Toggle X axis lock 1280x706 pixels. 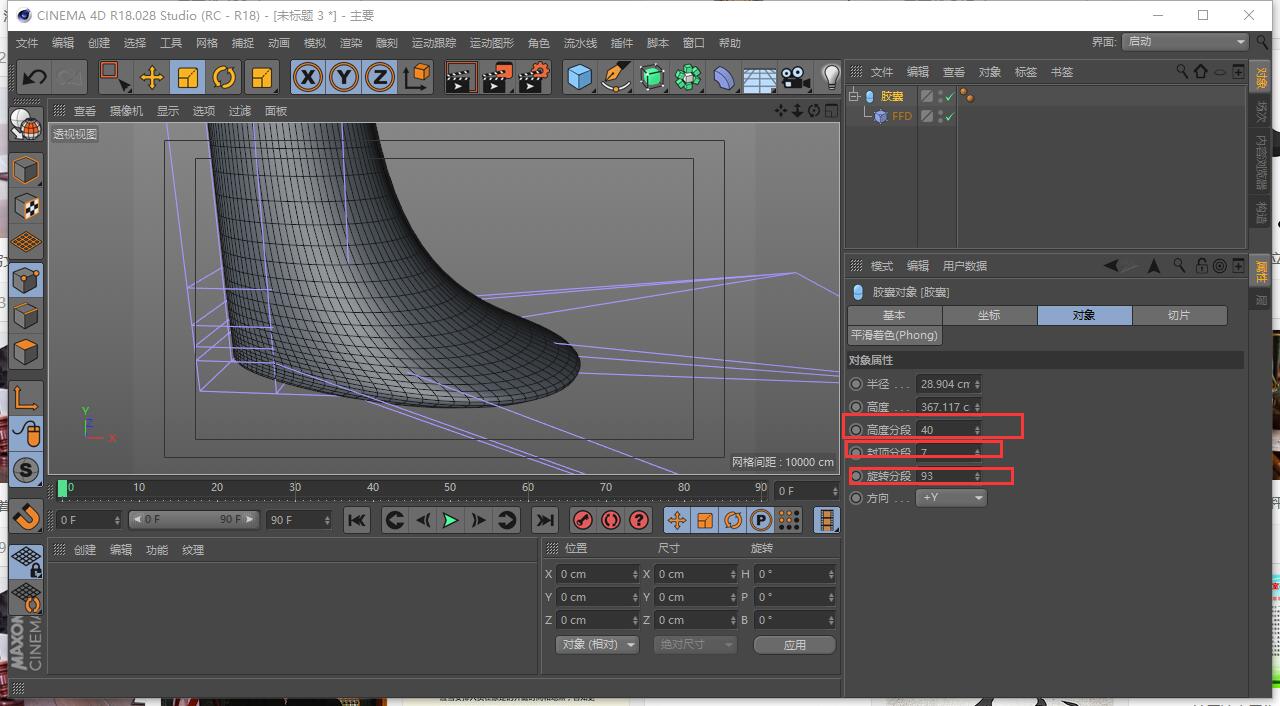(308, 77)
